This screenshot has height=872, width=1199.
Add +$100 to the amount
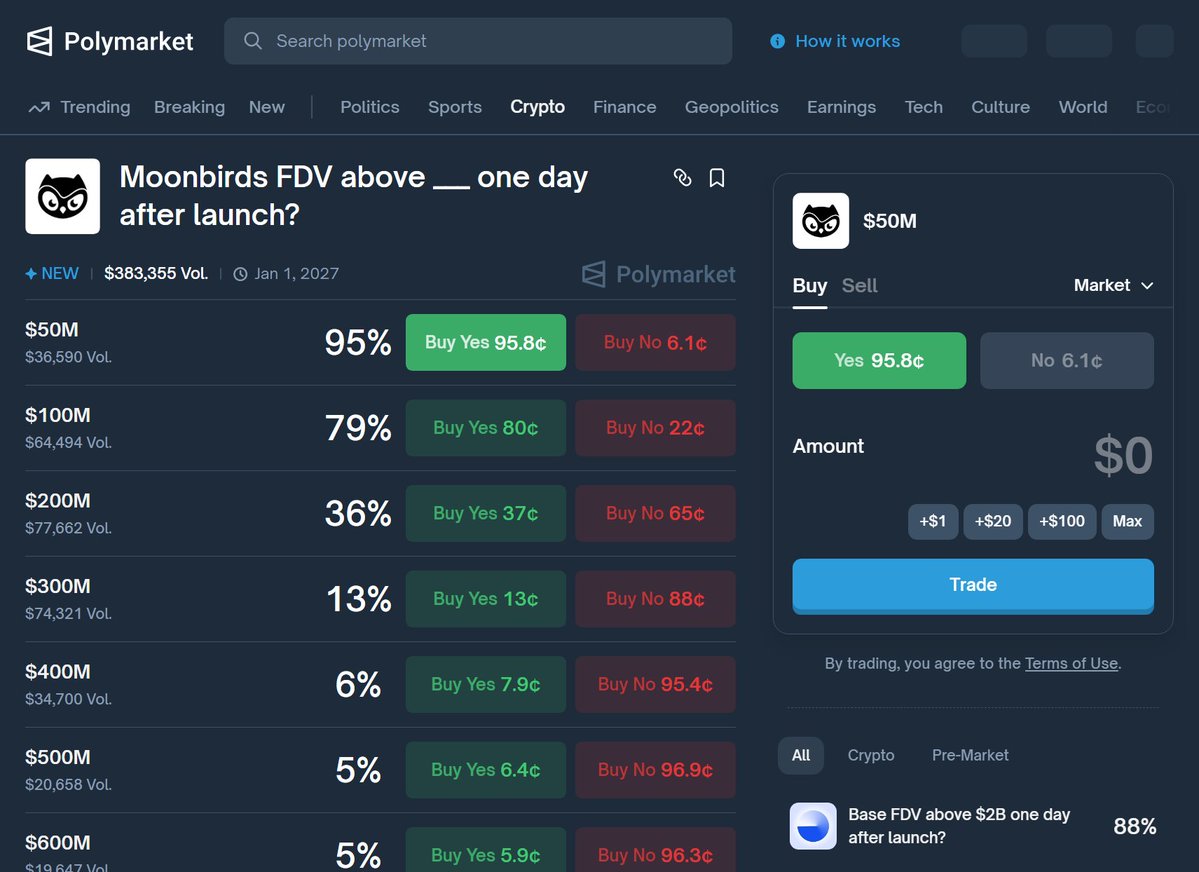pyautogui.click(x=1062, y=522)
